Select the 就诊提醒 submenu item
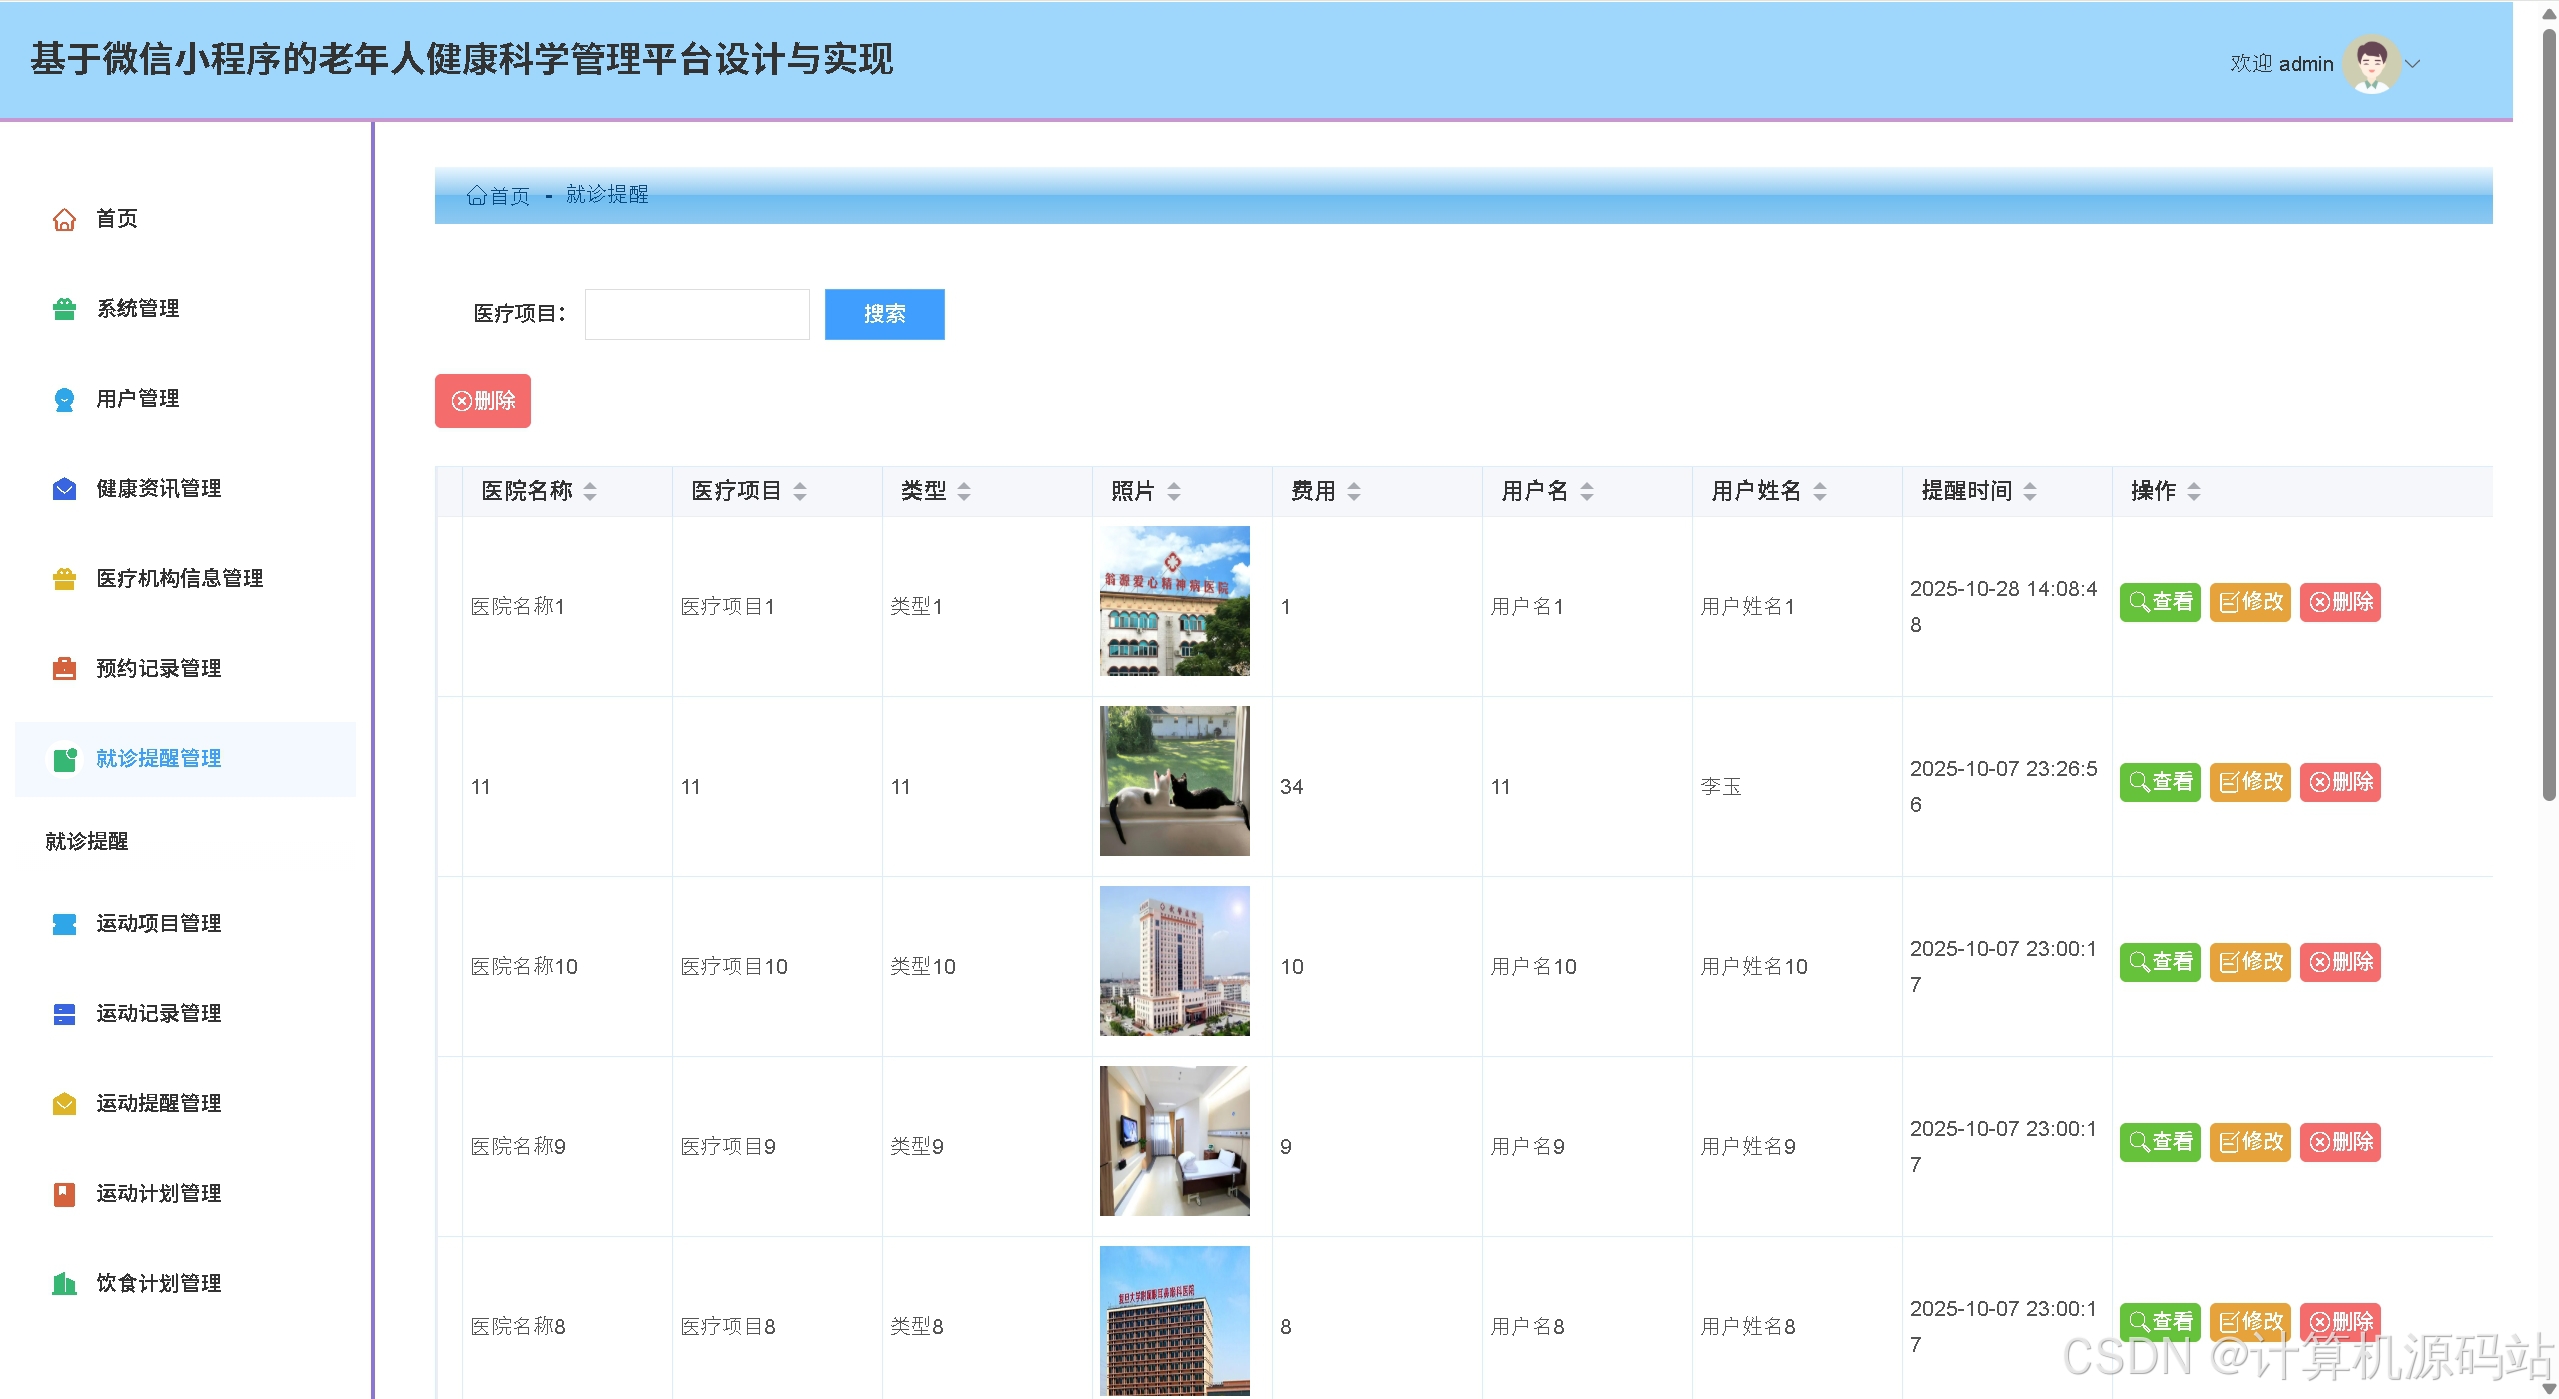 coord(87,841)
